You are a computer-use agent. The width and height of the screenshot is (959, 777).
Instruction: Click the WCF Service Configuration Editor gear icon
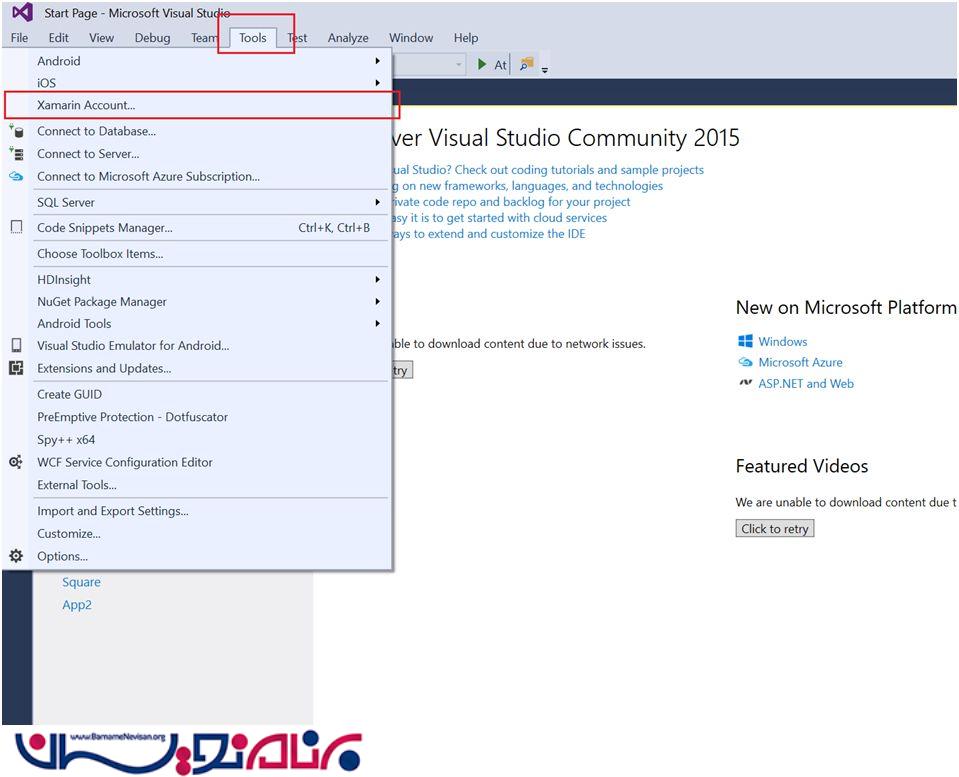16,462
